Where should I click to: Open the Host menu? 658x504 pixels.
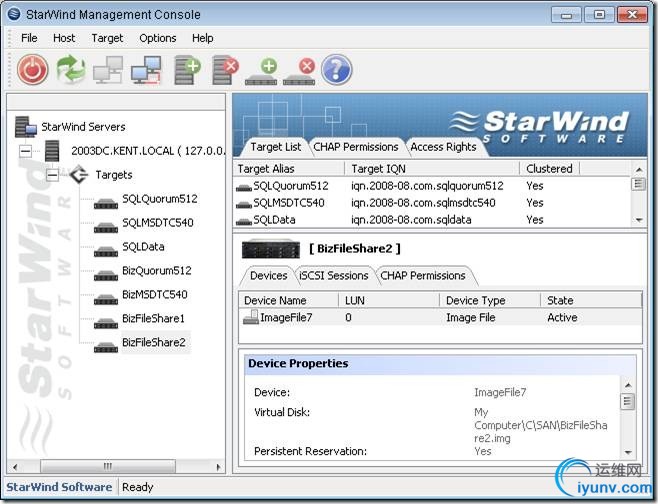coord(64,38)
